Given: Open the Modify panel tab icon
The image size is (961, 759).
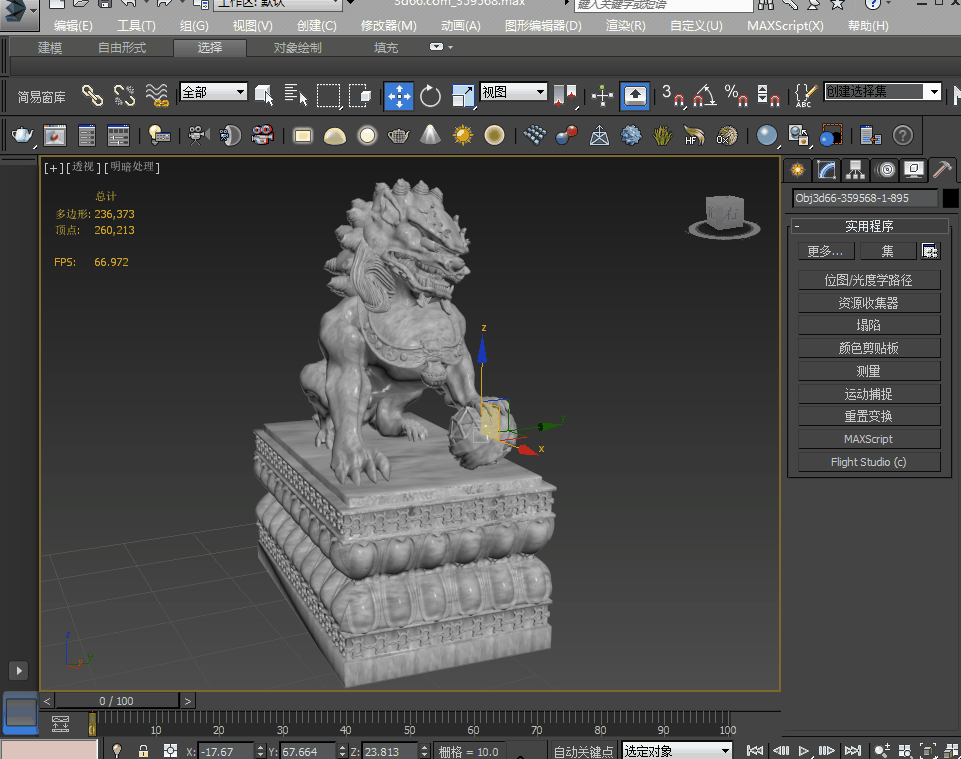Looking at the screenshot, I should [825, 169].
